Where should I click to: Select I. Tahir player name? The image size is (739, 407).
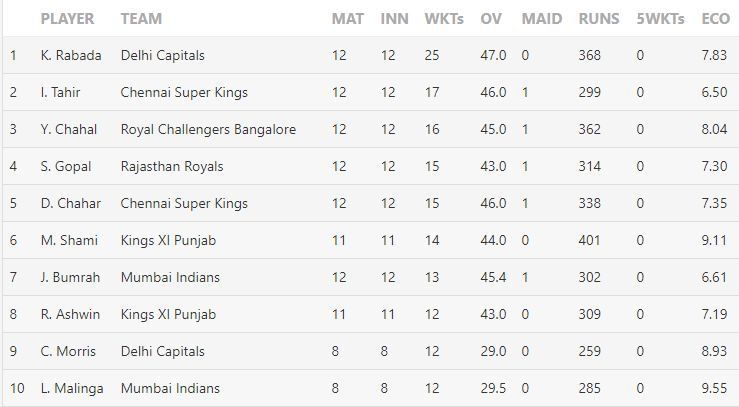point(59,93)
